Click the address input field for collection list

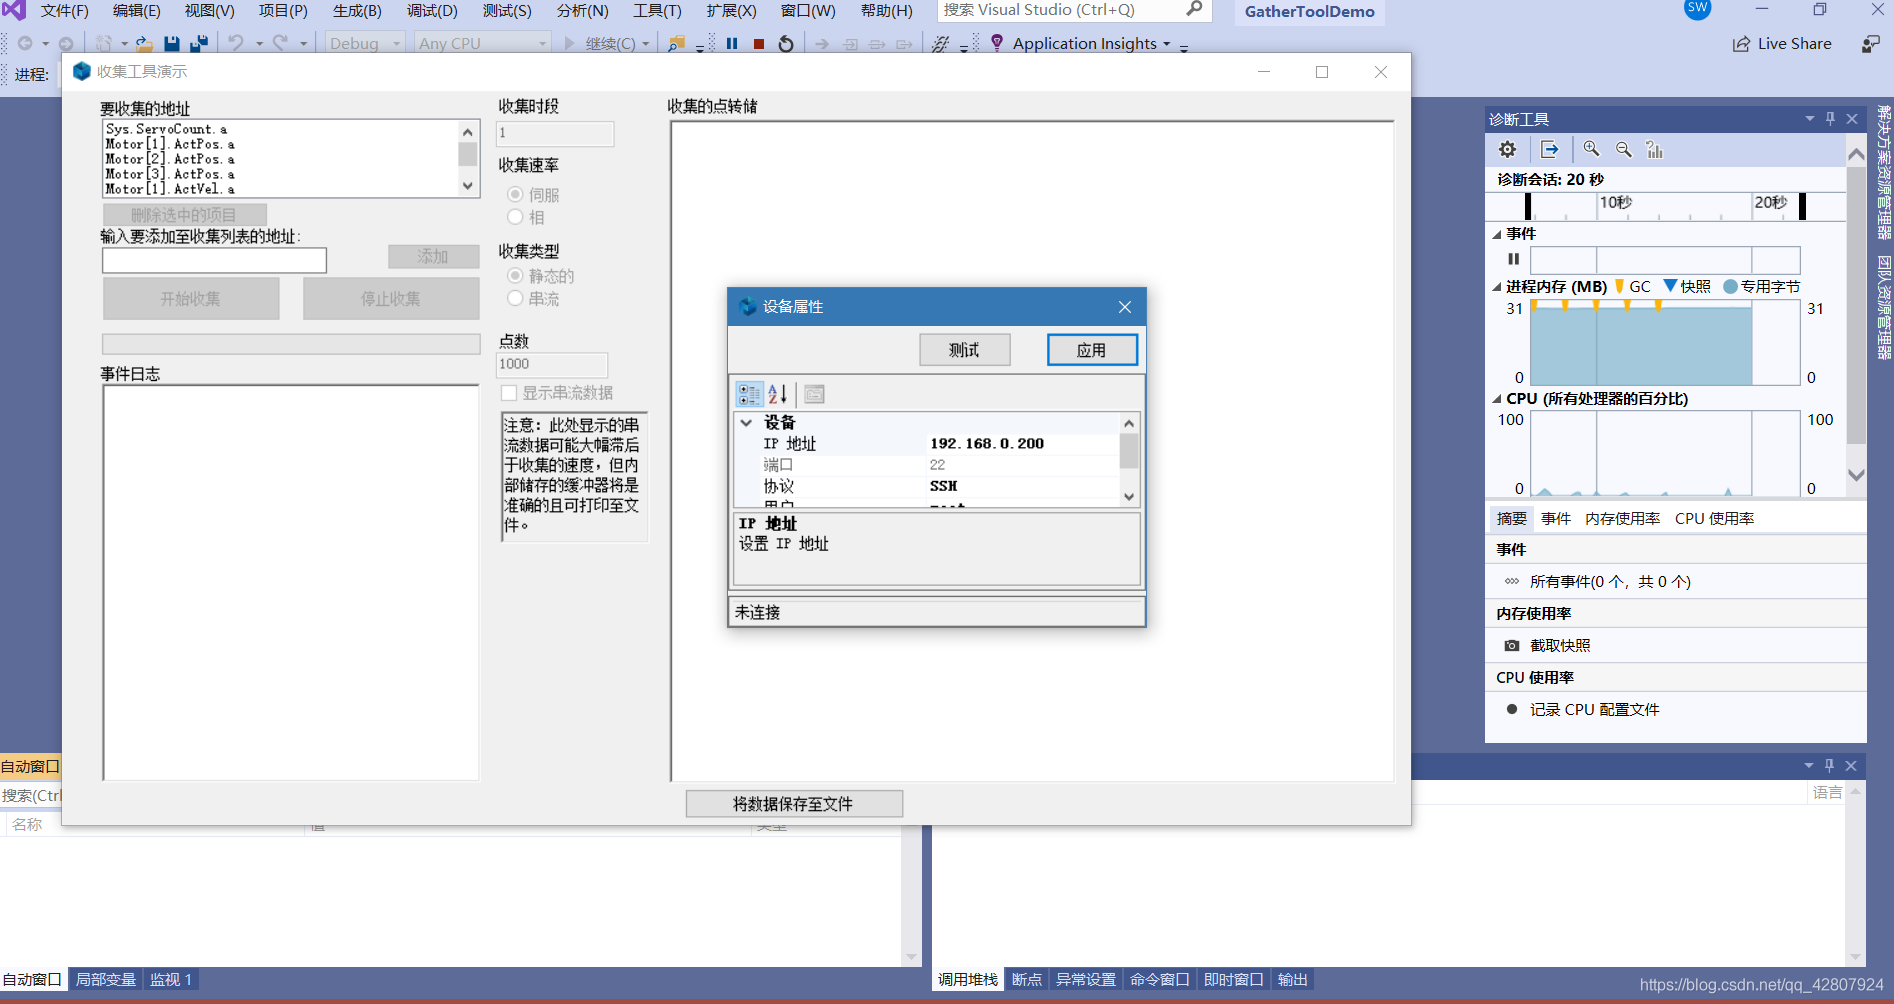pos(214,261)
